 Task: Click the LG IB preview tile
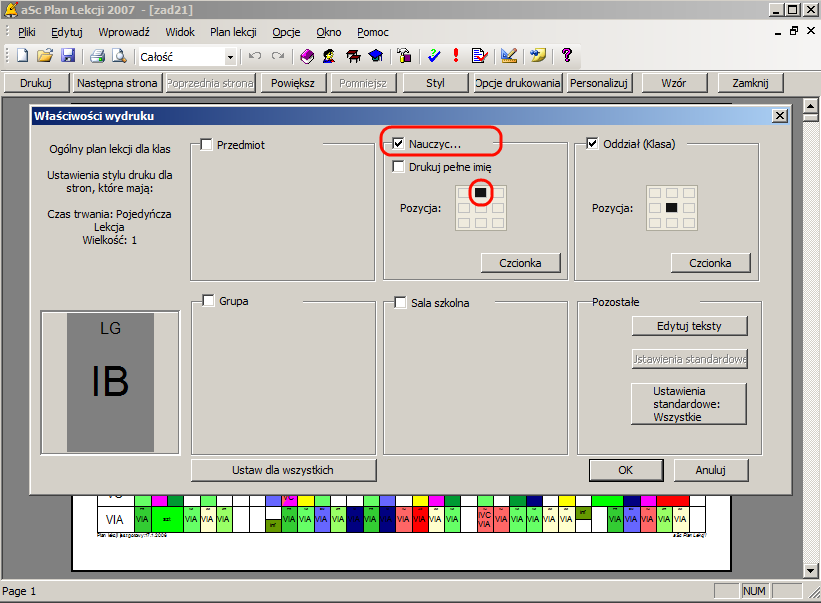click(x=110, y=382)
